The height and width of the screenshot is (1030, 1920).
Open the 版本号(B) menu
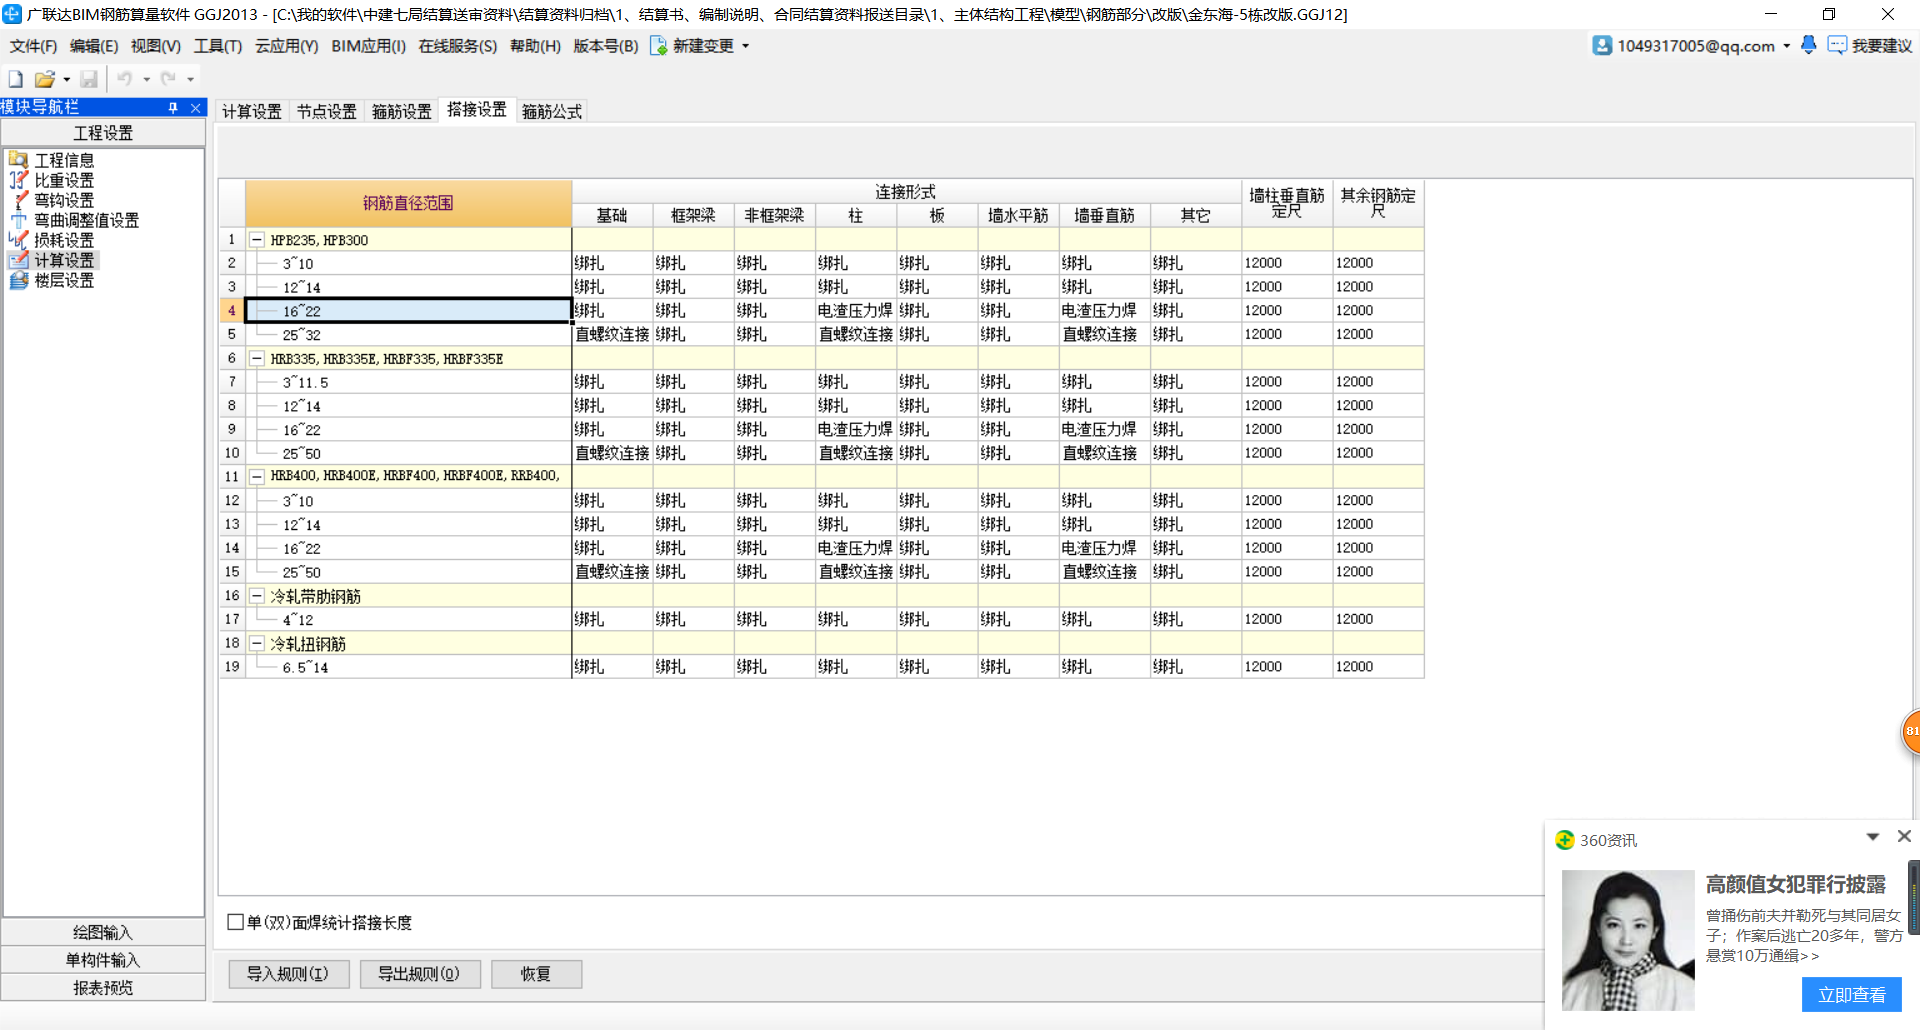[605, 46]
